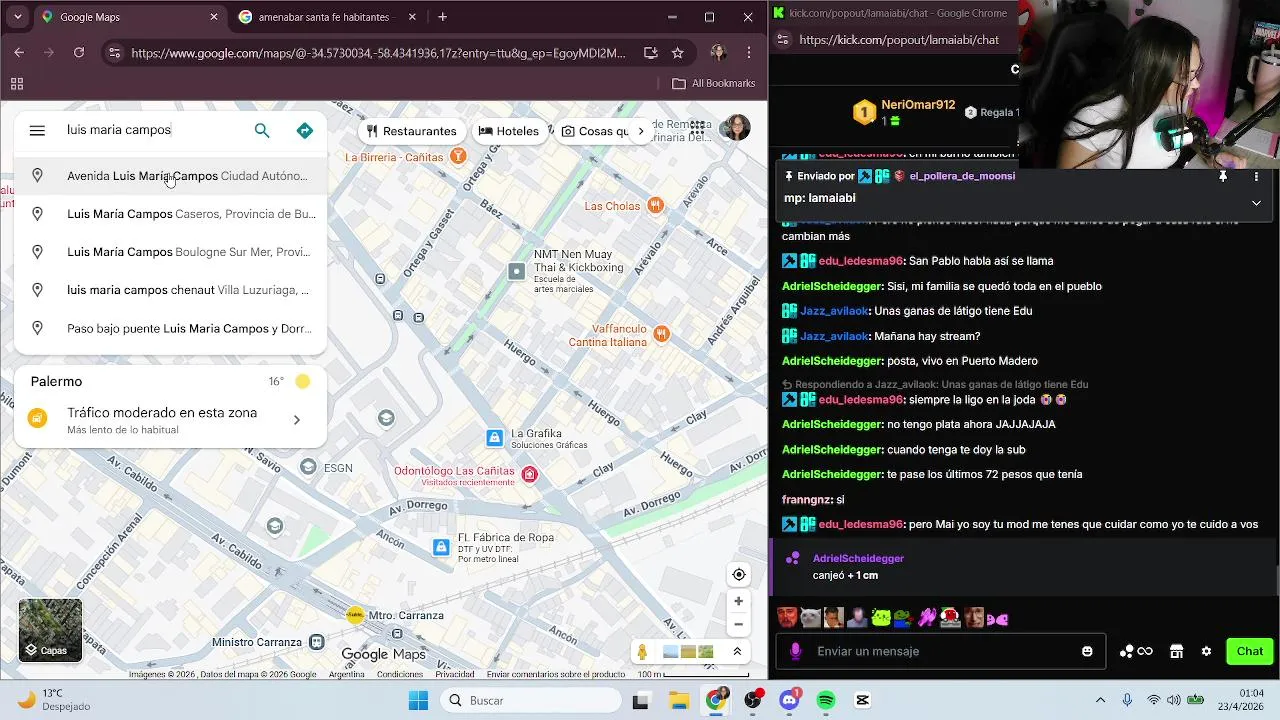This screenshot has width=1280, height=720.
Task: Open the Condiciones link in map footer
Action: tap(400, 675)
